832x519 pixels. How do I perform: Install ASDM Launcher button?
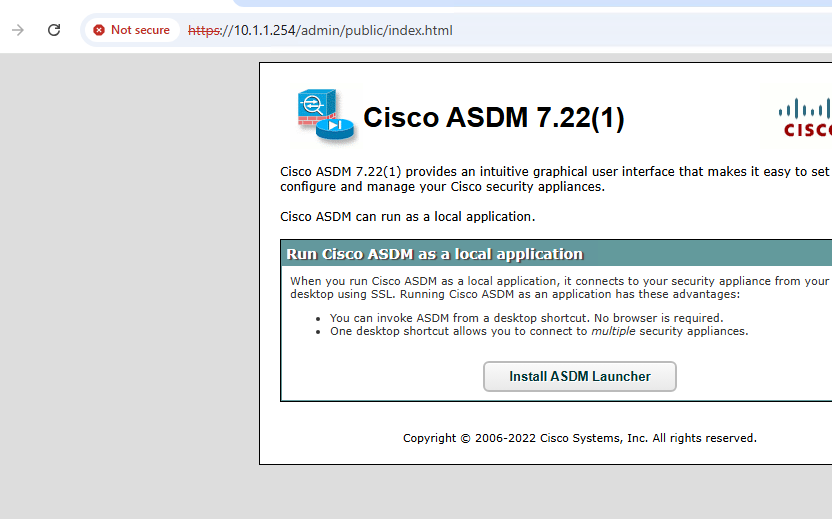tap(579, 377)
